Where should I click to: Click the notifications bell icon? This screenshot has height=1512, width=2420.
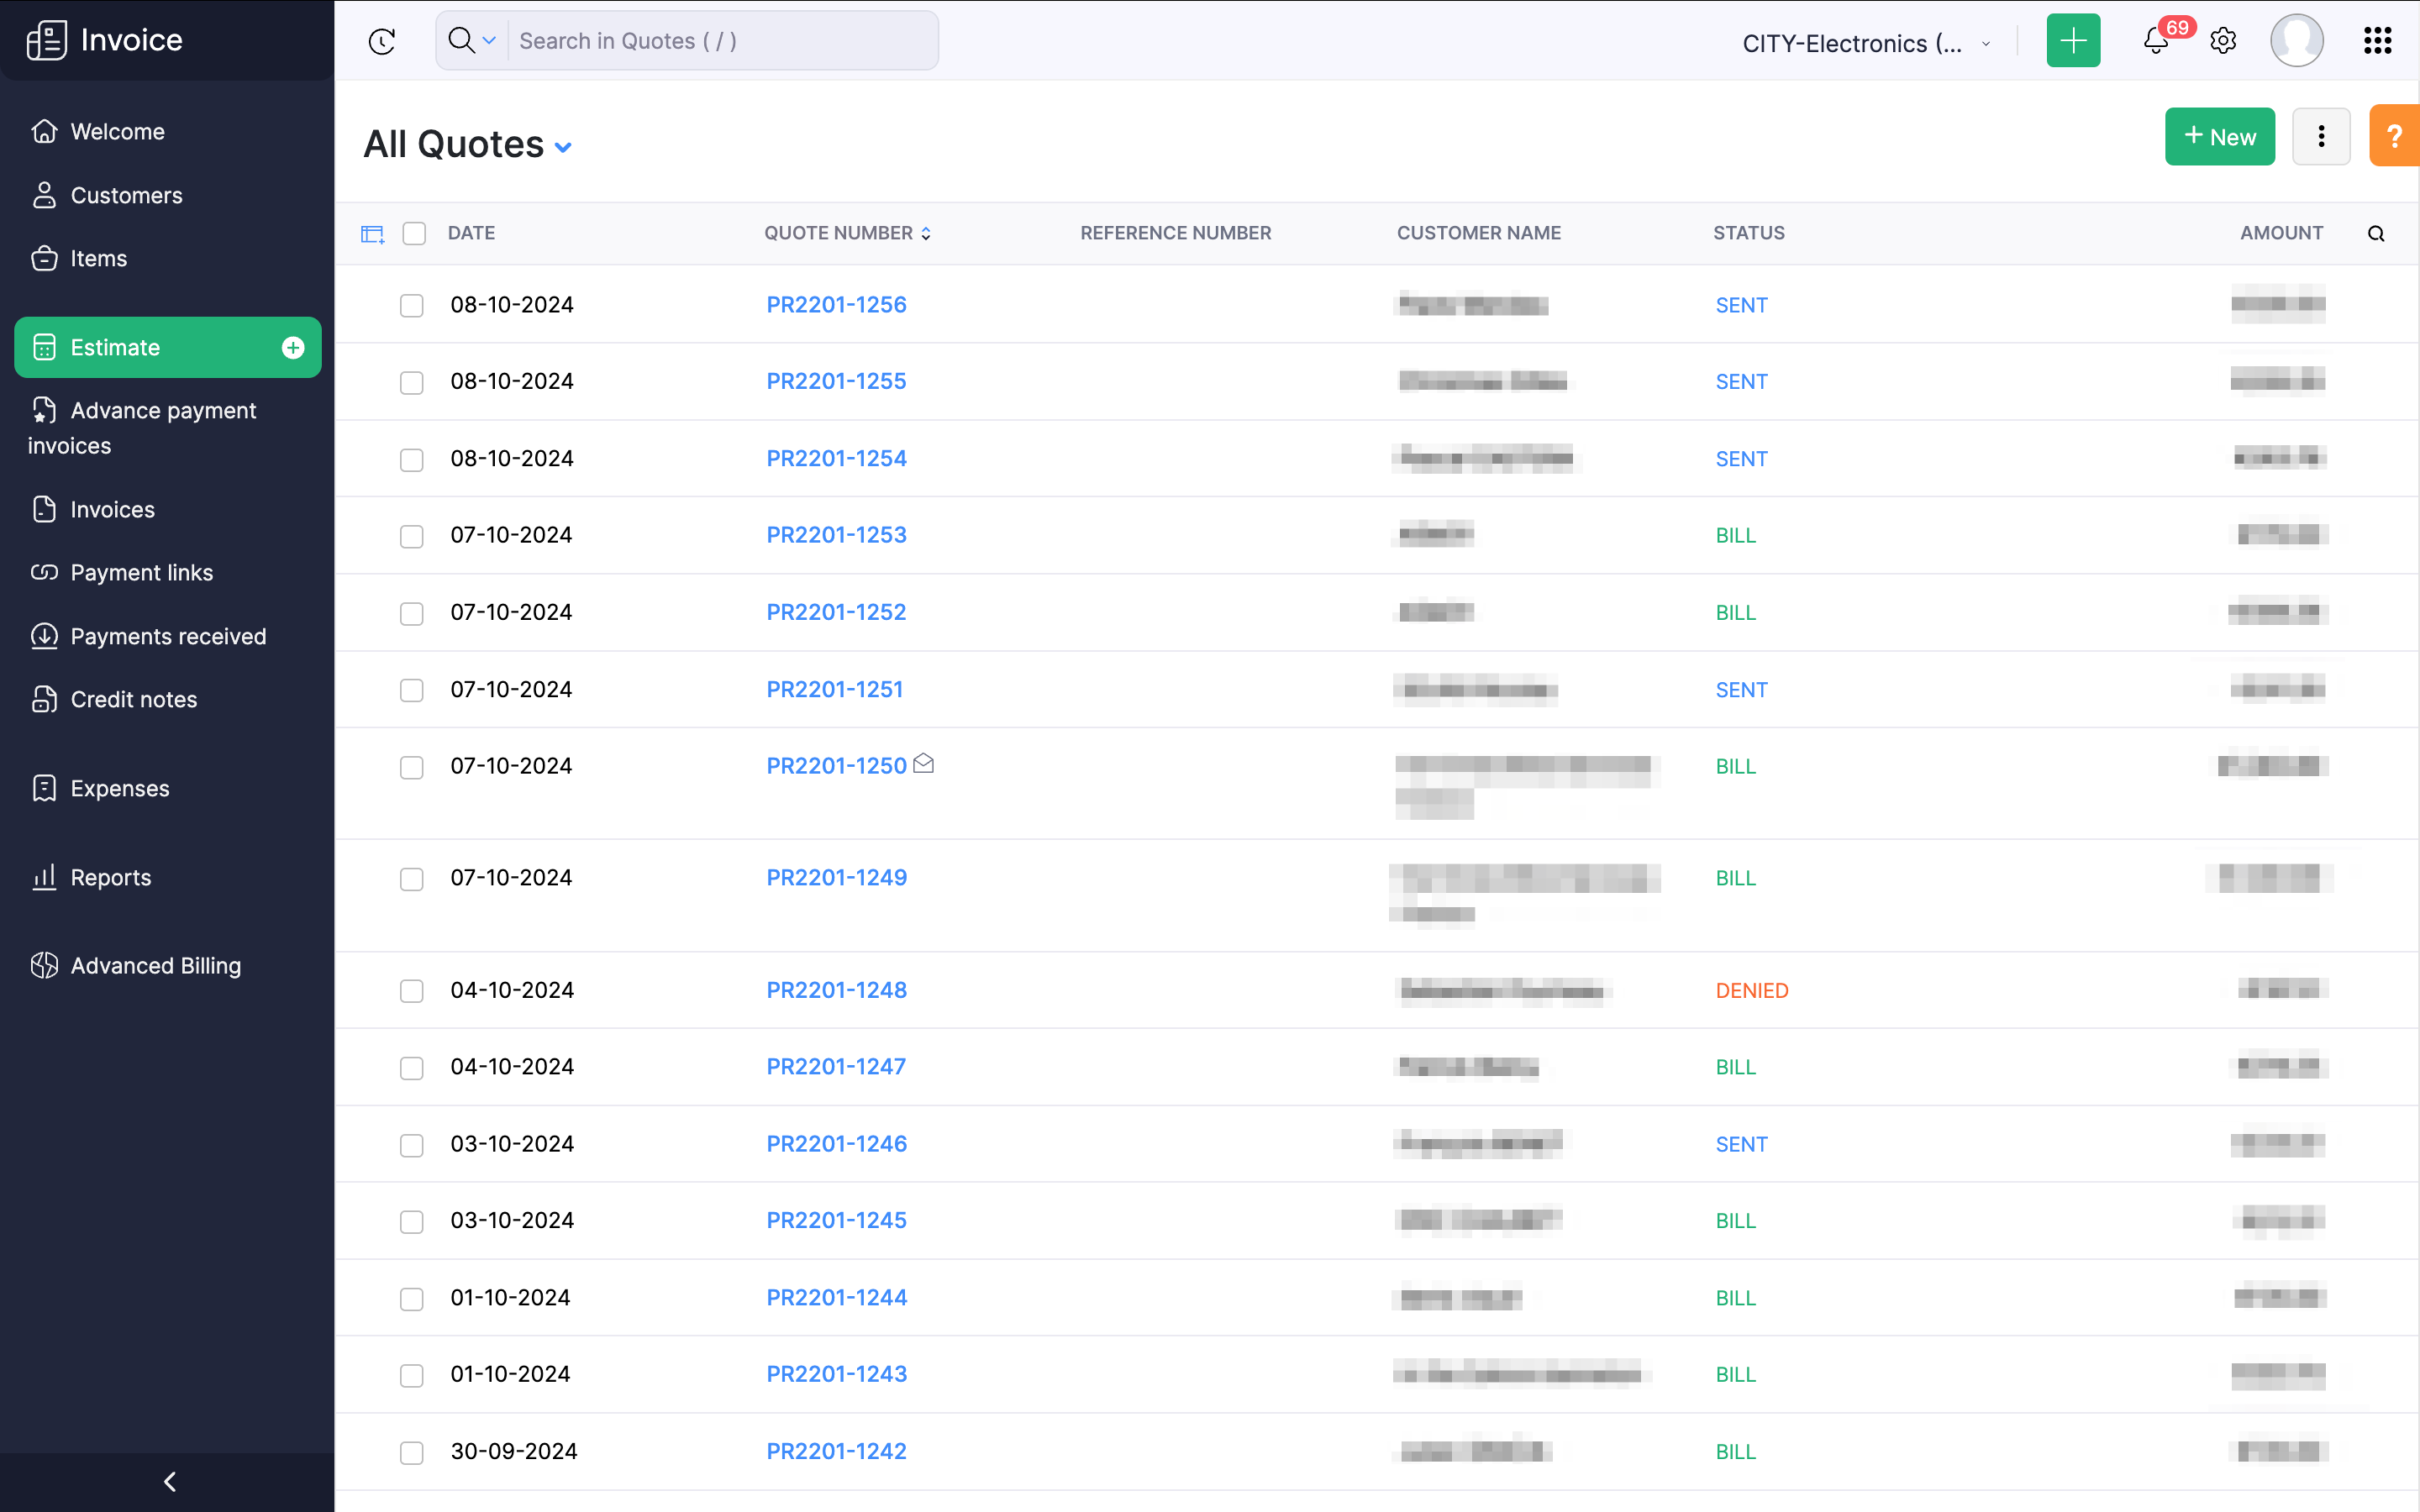pos(2156,41)
